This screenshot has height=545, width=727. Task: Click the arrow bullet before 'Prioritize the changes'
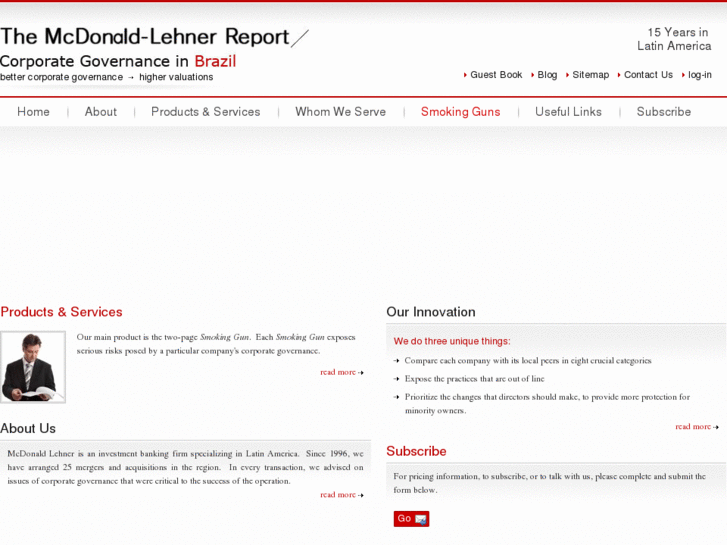pos(396,397)
